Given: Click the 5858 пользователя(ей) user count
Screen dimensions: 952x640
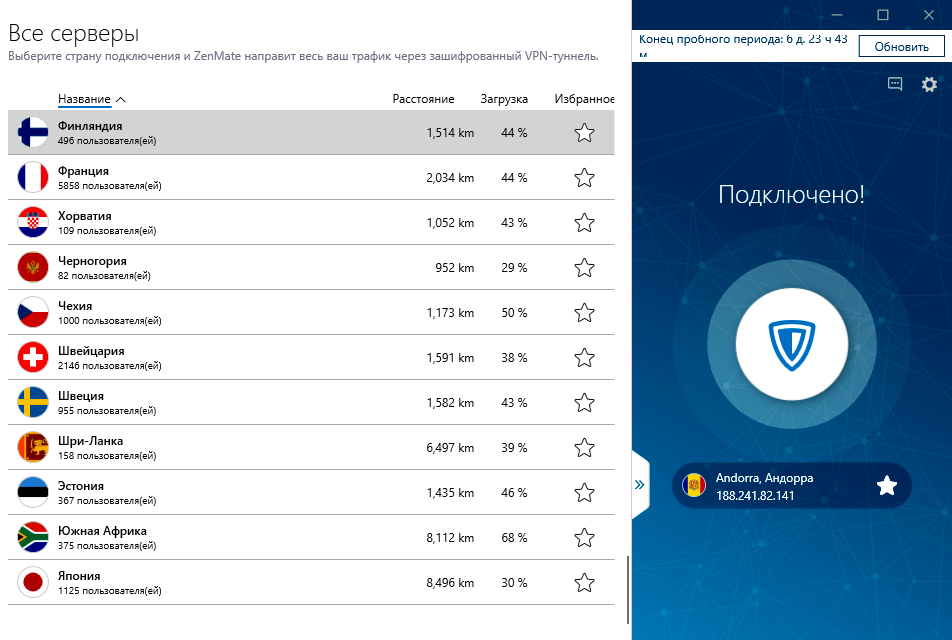Looking at the screenshot, I should [110, 186].
